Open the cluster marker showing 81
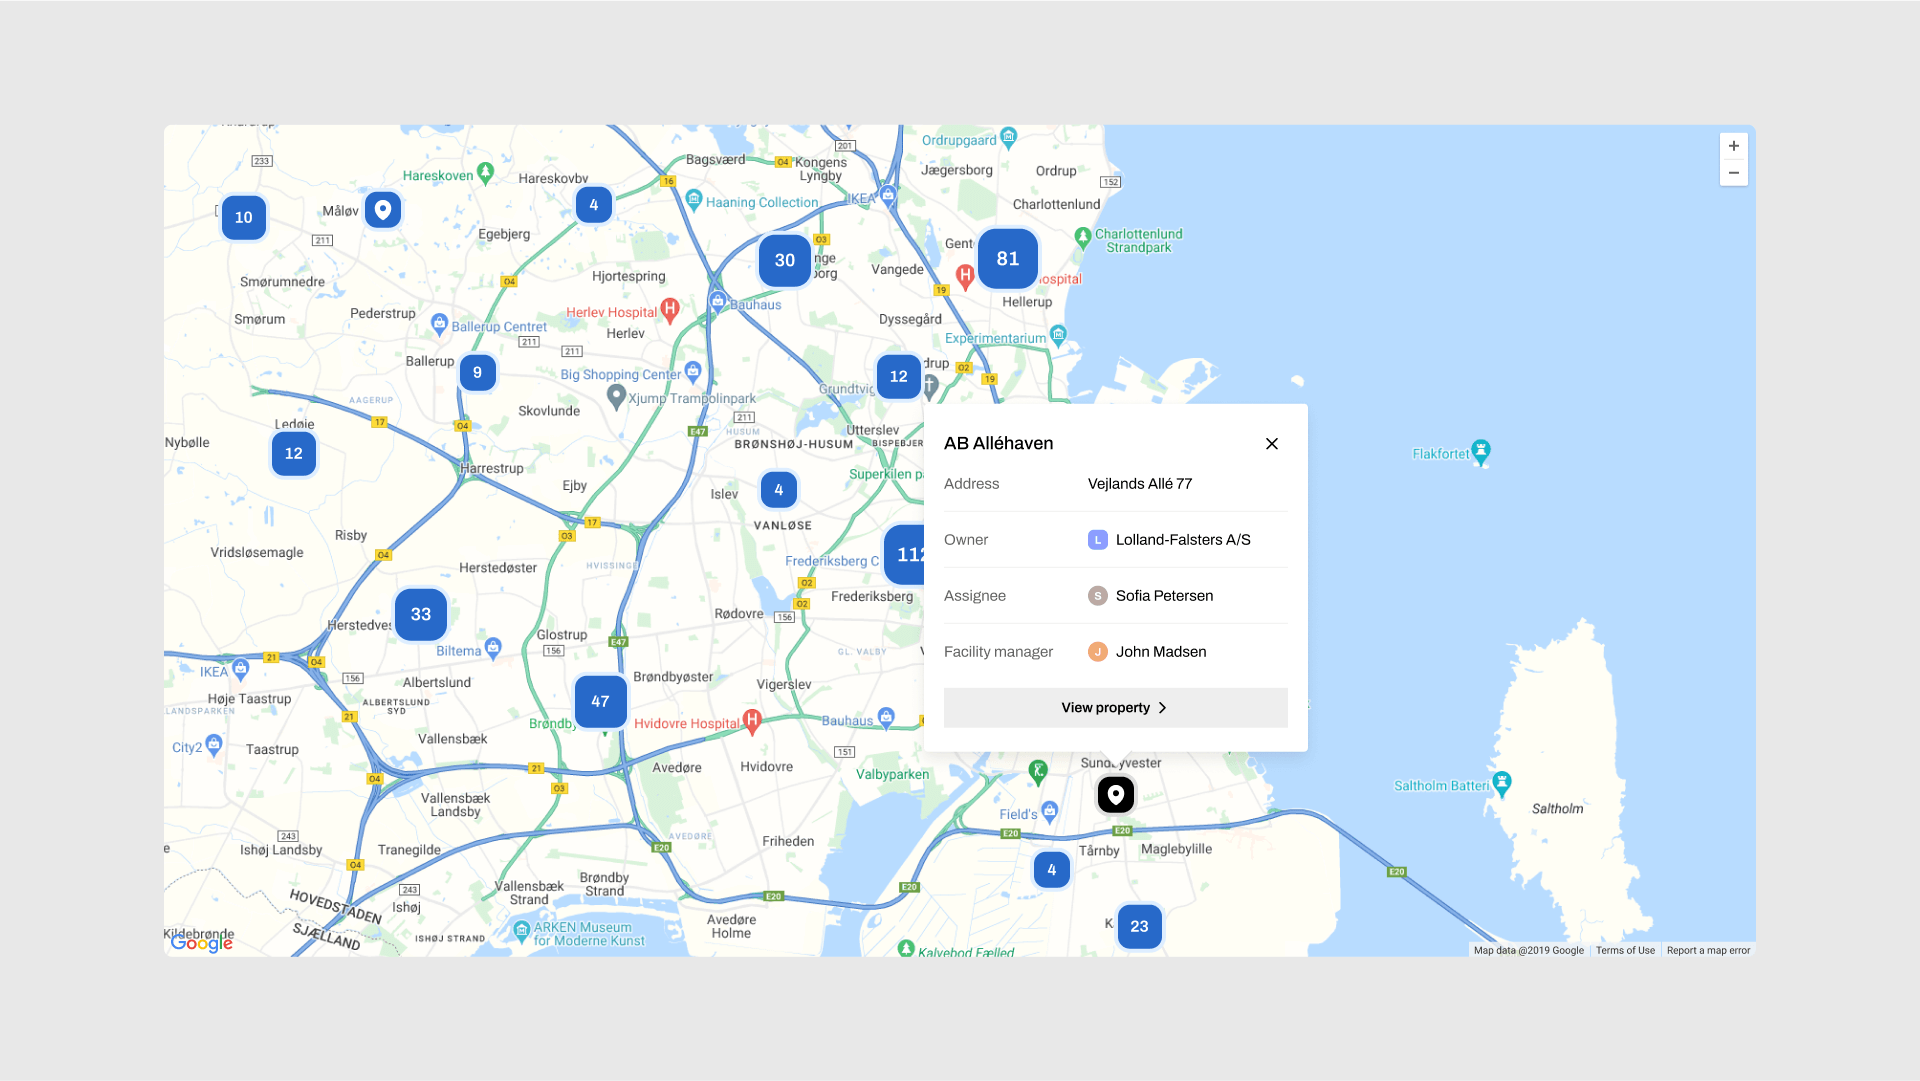The image size is (1920, 1081). 1007,258
